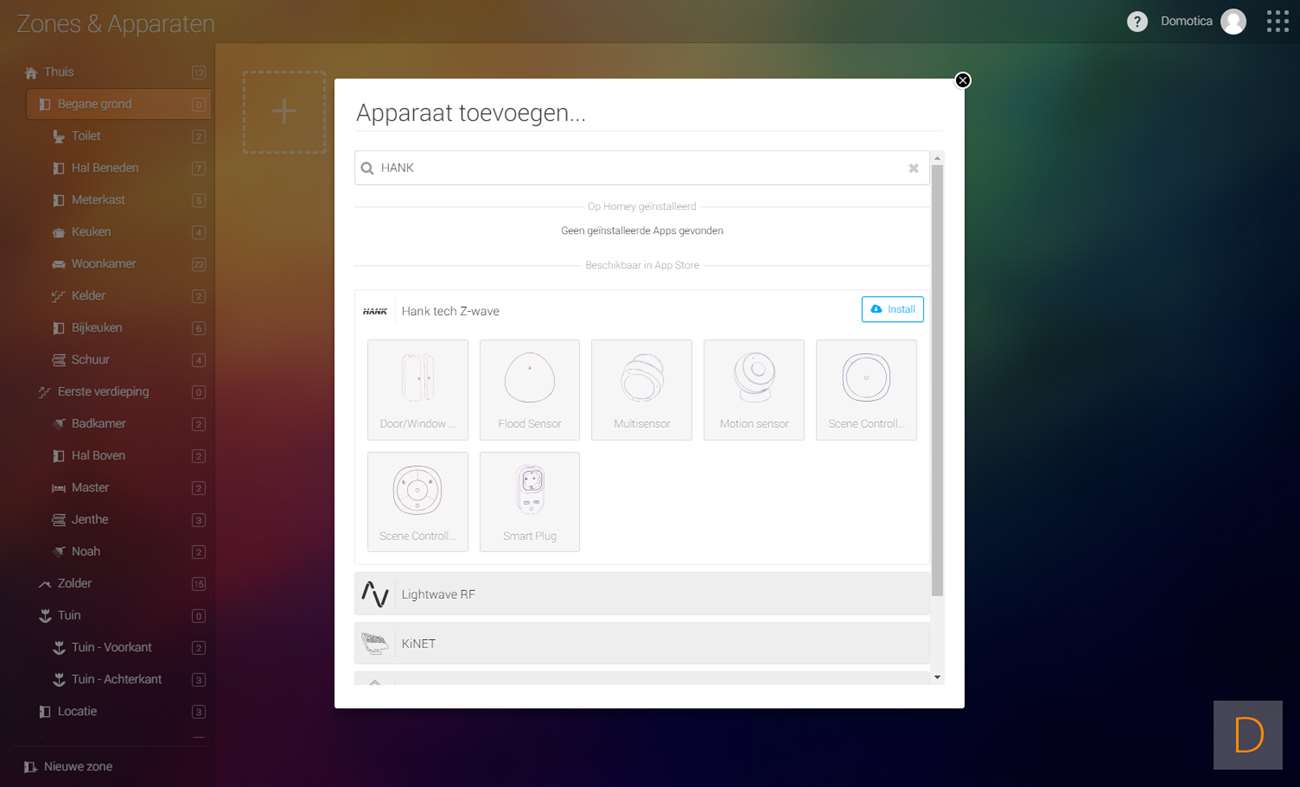
Task: Click the Woonkamer device count badge
Action: 199,264
